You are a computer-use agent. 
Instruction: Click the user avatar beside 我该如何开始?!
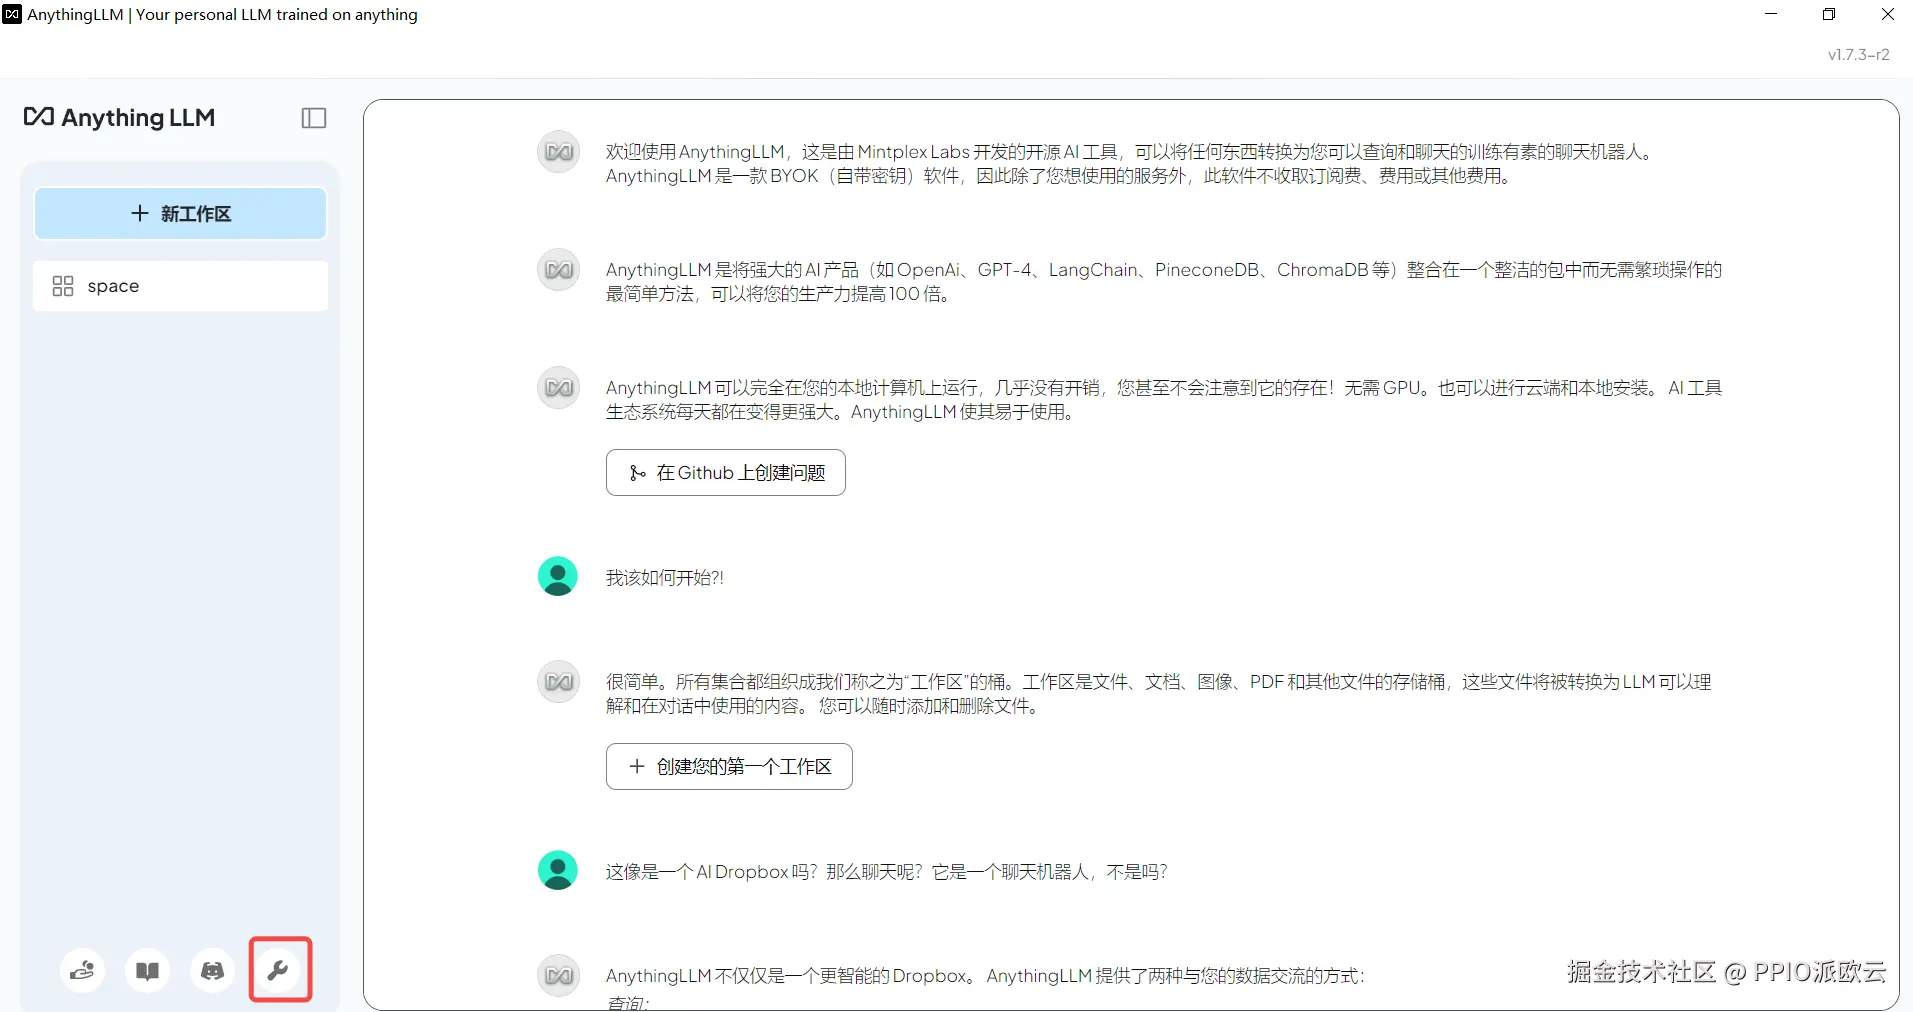click(558, 577)
